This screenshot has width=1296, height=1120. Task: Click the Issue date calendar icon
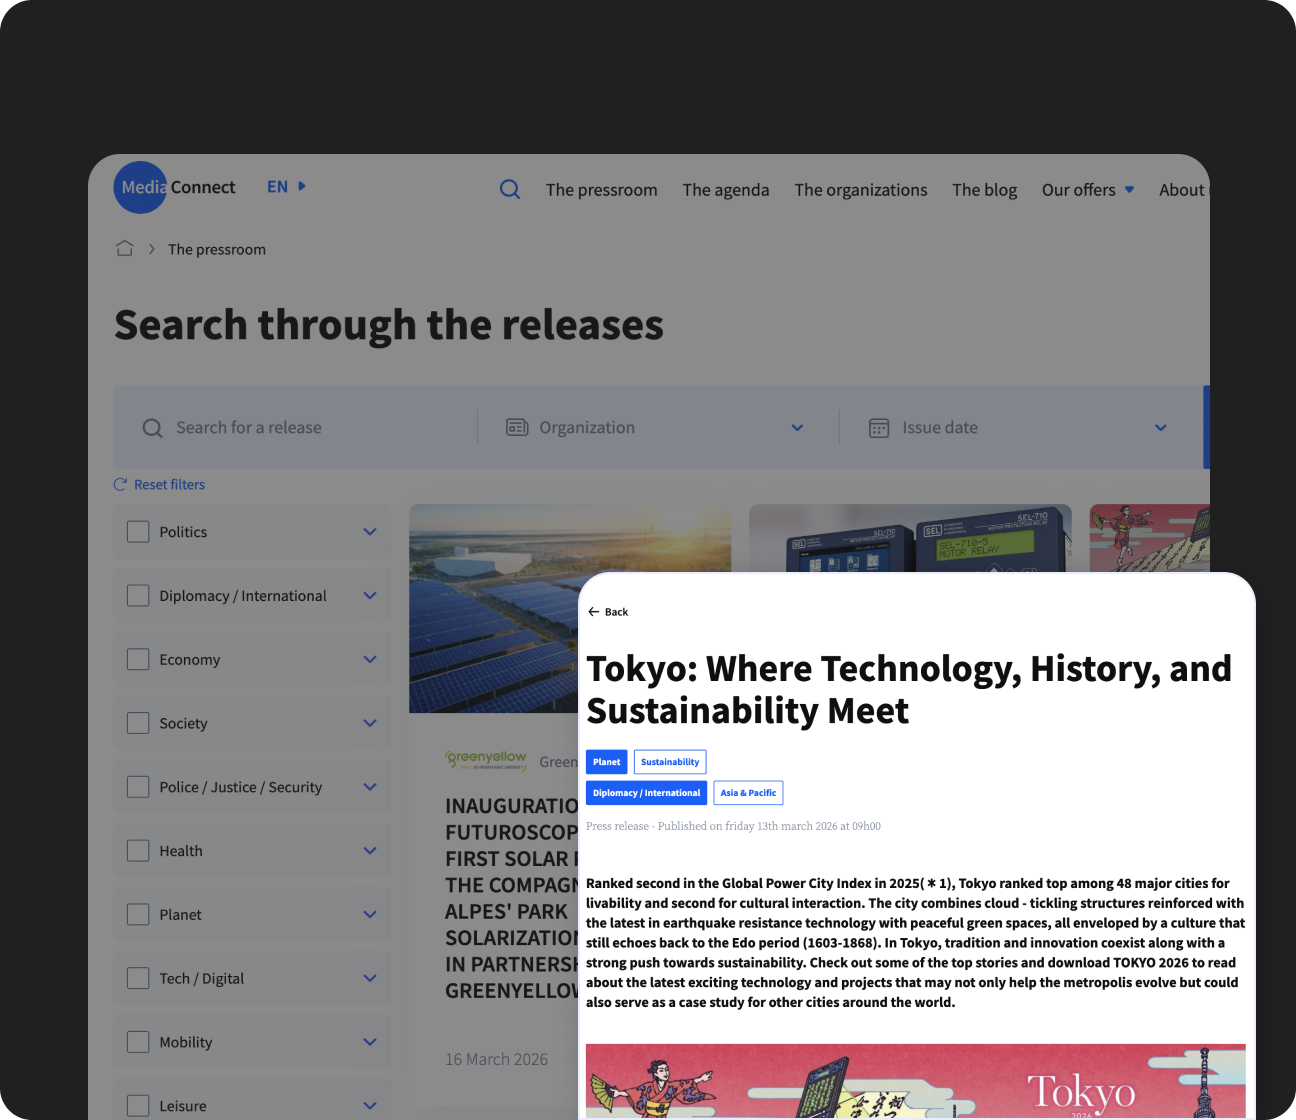click(879, 428)
